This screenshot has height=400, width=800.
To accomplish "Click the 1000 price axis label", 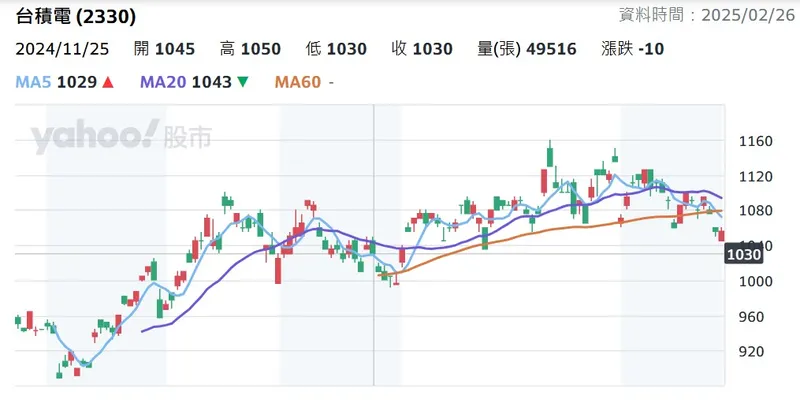I will click(756, 282).
